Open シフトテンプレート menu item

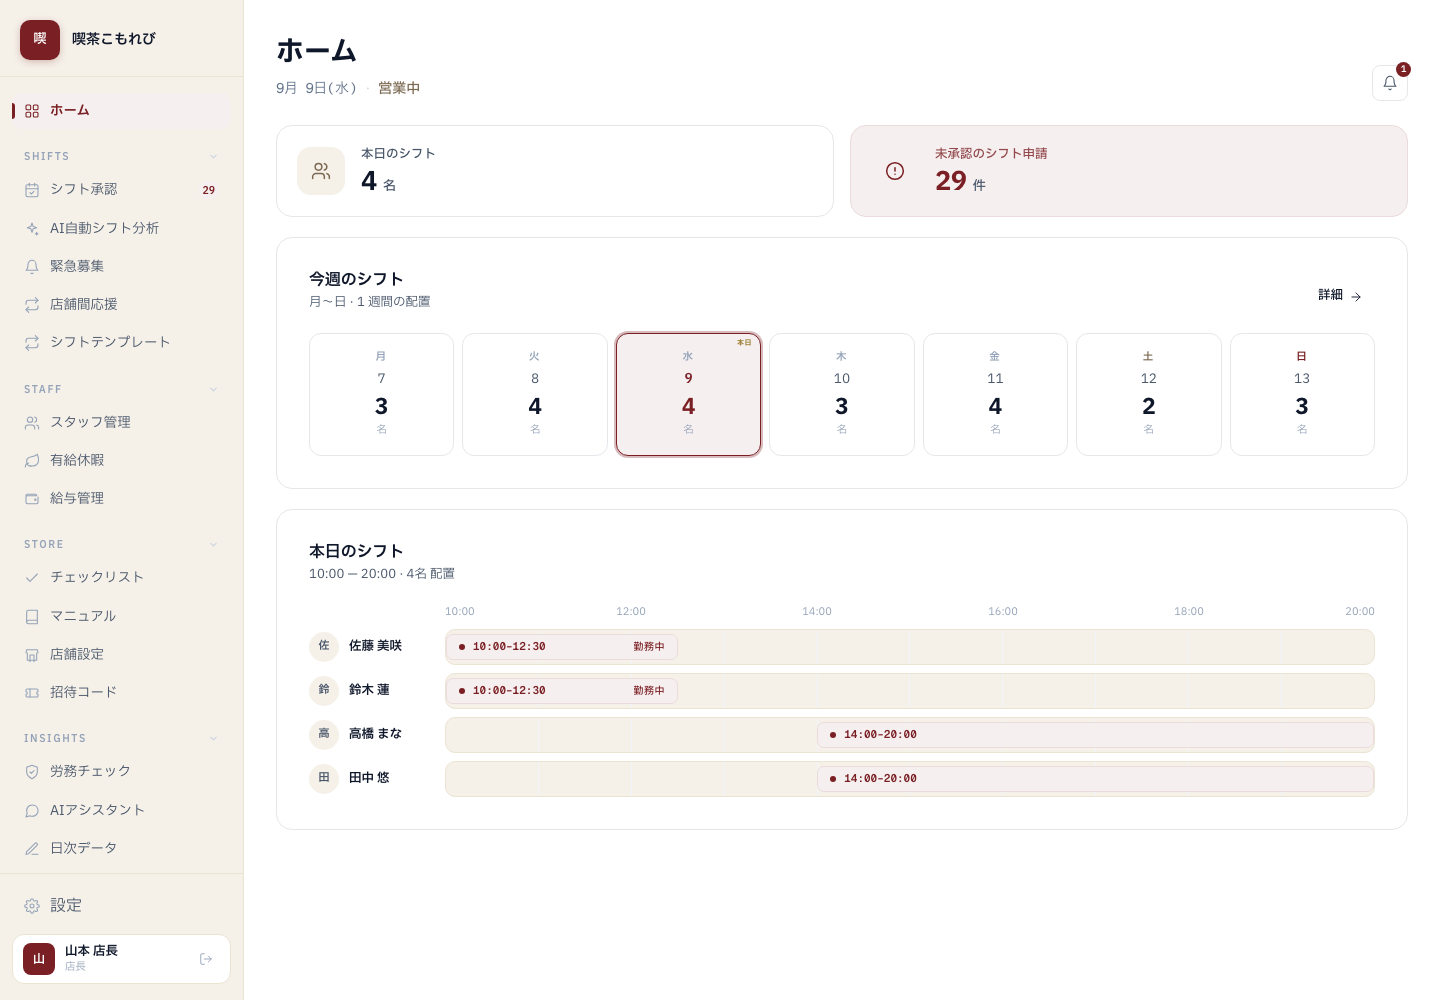pyautogui.click(x=121, y=342)
